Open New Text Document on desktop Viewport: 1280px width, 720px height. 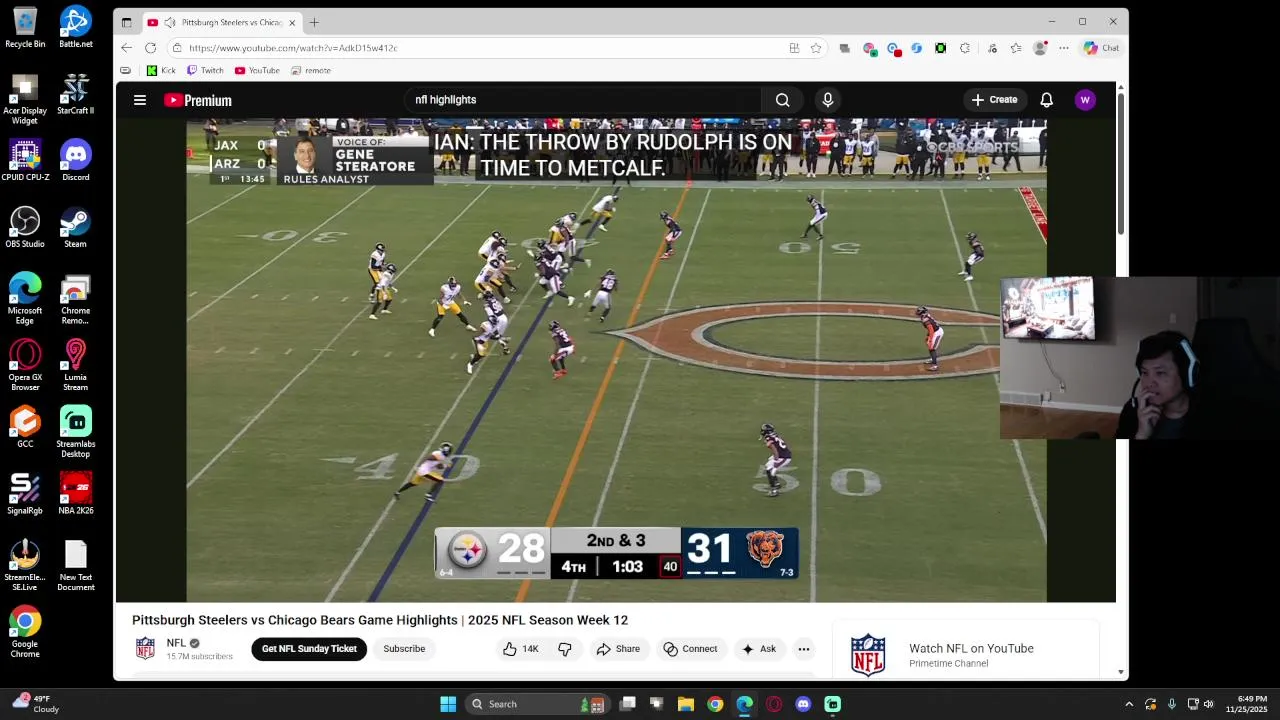coord(75,566)
